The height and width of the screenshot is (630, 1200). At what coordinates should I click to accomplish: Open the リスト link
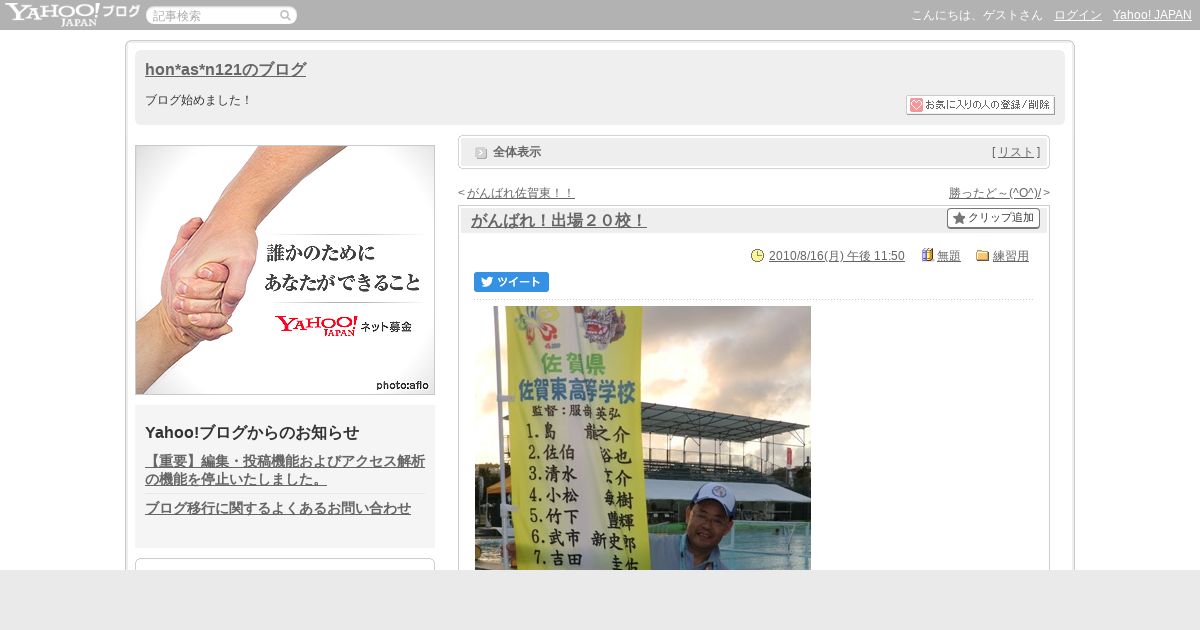pos(1016,152)
